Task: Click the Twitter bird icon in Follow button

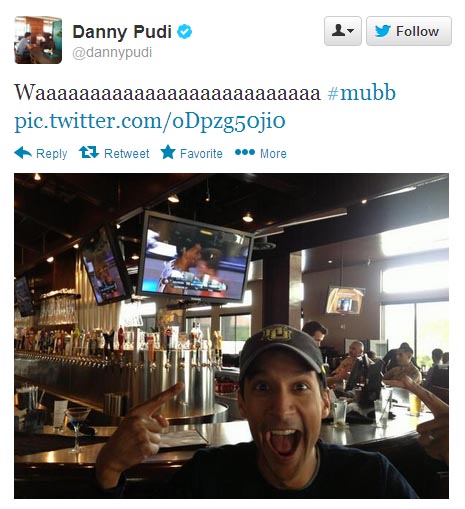Action: 382,31
